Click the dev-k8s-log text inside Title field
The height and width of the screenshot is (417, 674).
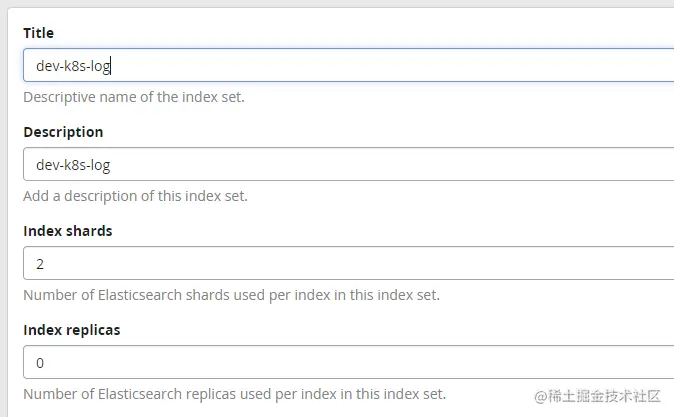[x=72, y=66]
